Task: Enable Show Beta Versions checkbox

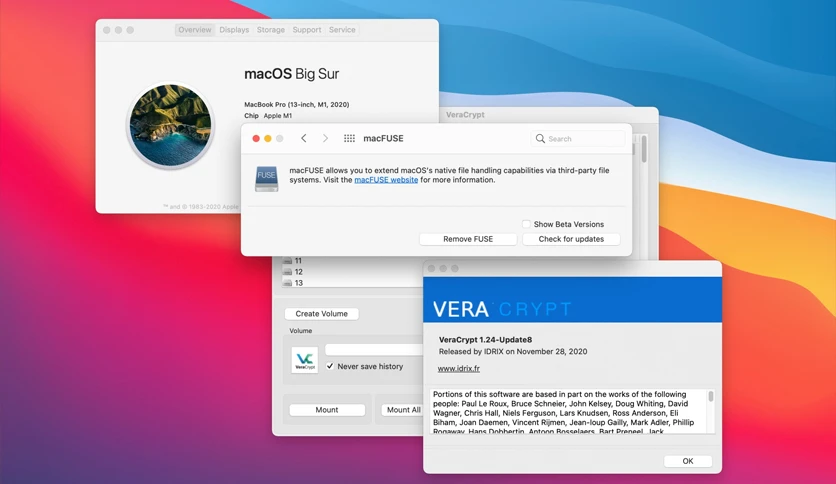Action: click(x=526, y=224)
